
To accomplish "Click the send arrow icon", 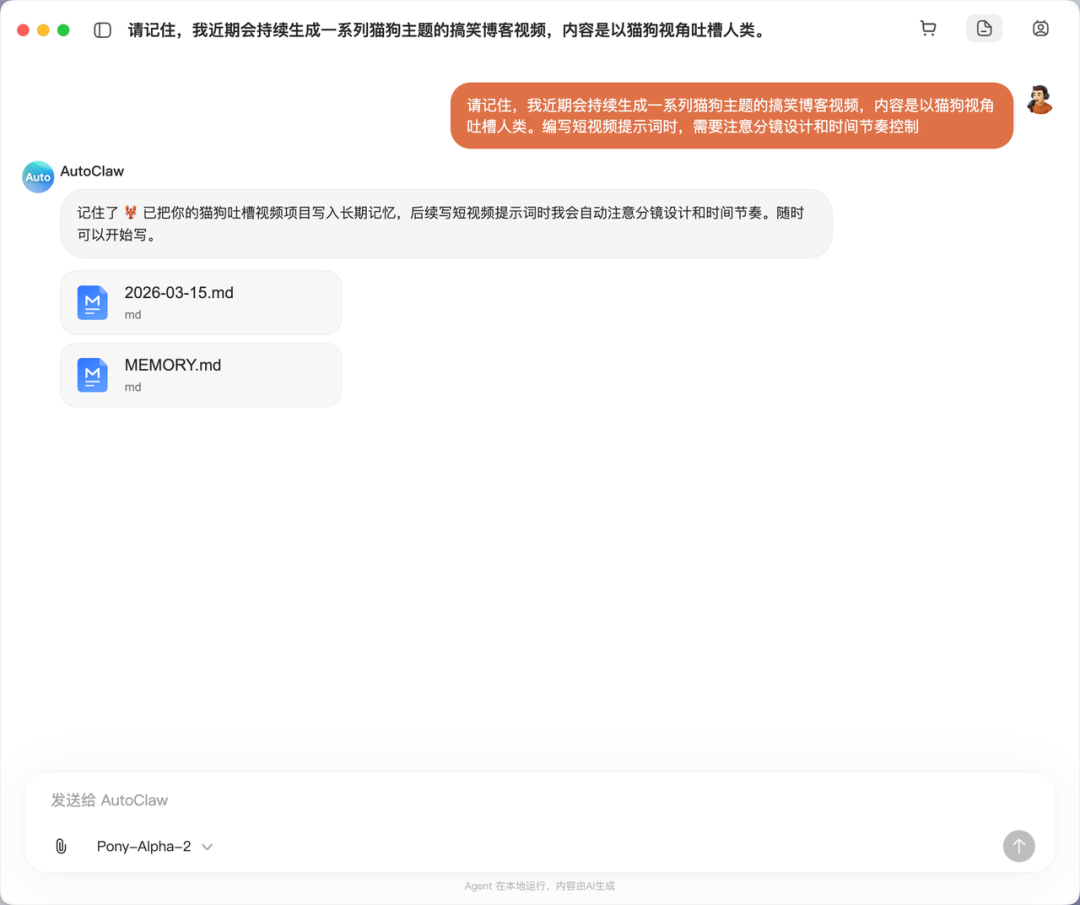I will (x=1019, y=846).
